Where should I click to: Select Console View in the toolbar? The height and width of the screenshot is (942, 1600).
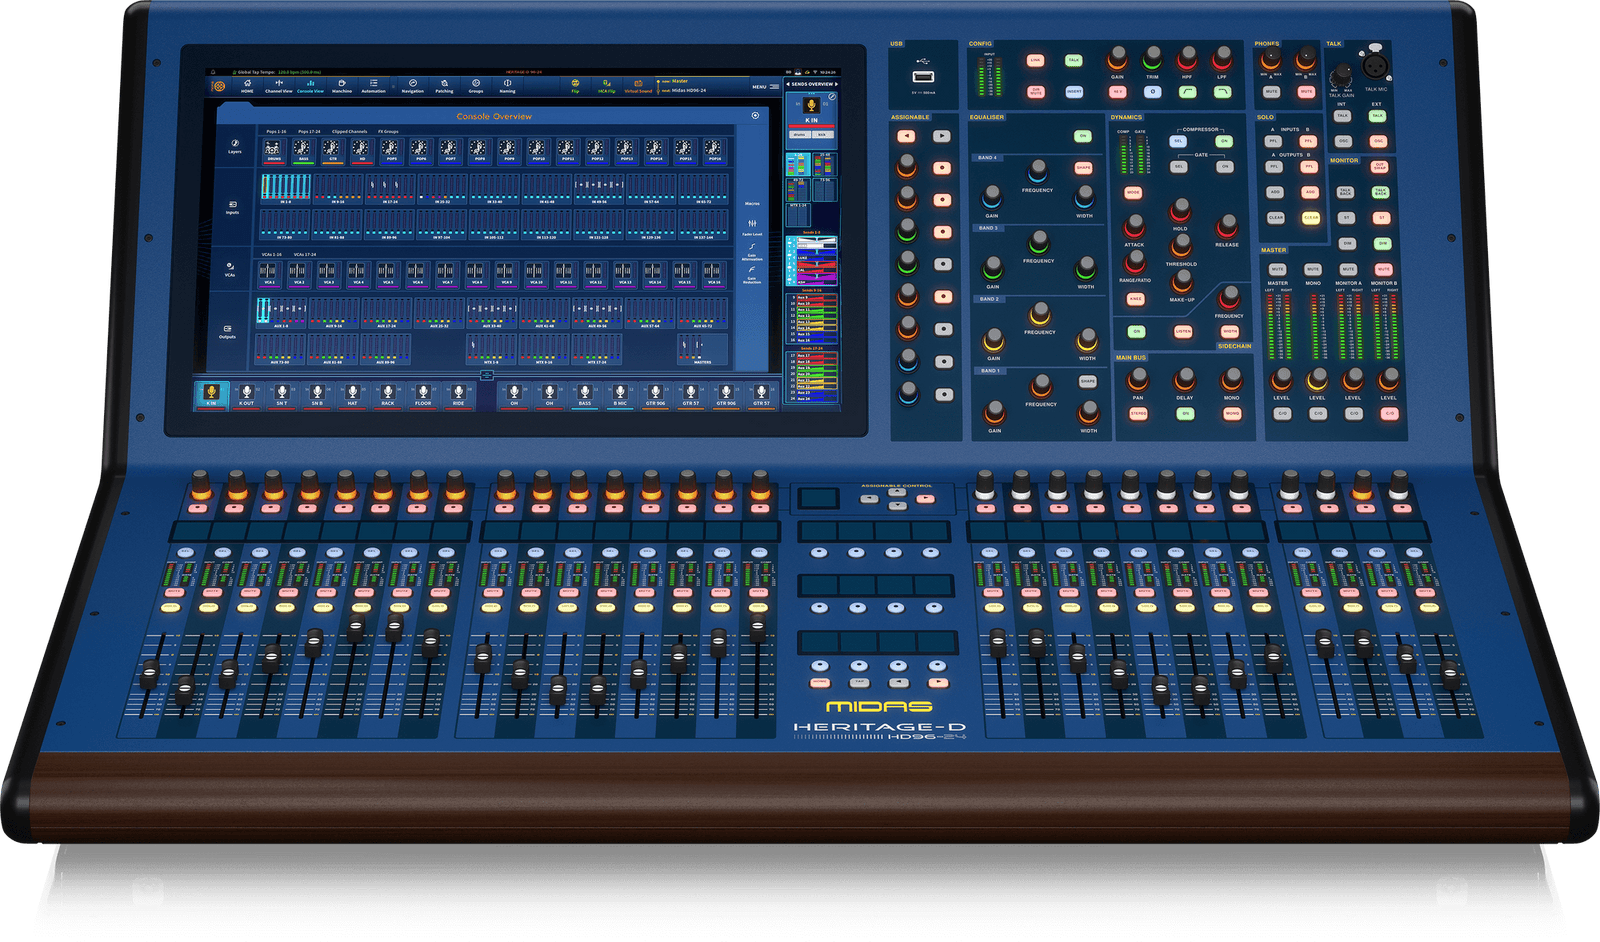[x=310, y=86]
